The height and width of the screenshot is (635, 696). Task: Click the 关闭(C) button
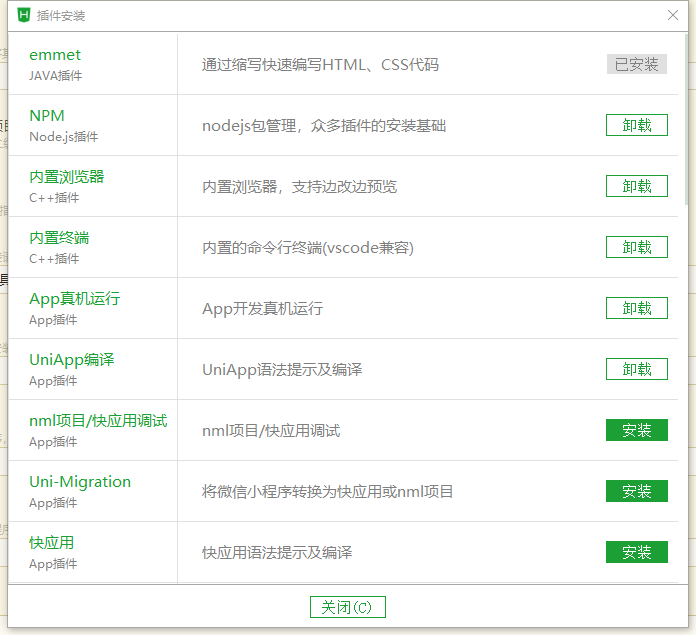tap(348, 607)
